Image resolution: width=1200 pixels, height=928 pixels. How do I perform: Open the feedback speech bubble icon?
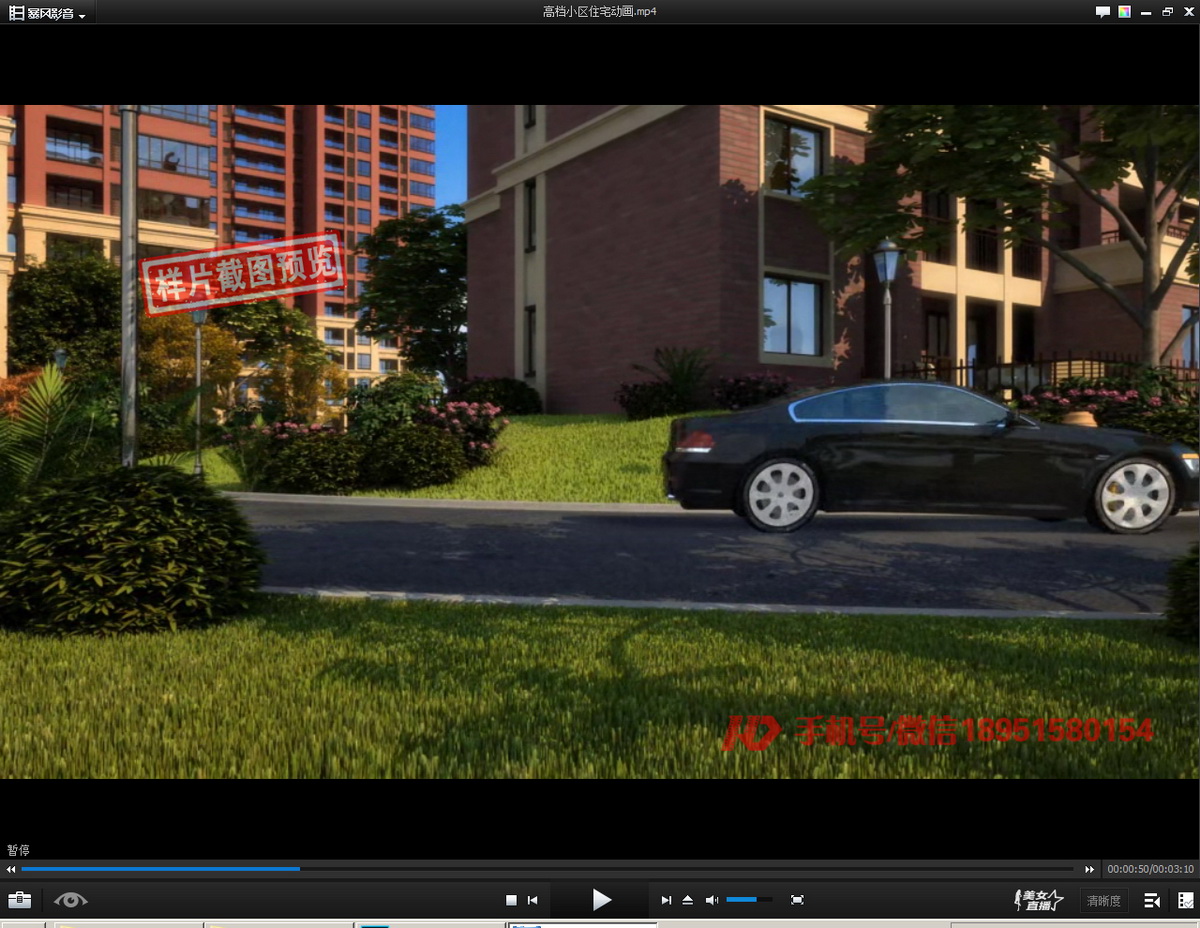(x=1102, y=12)
